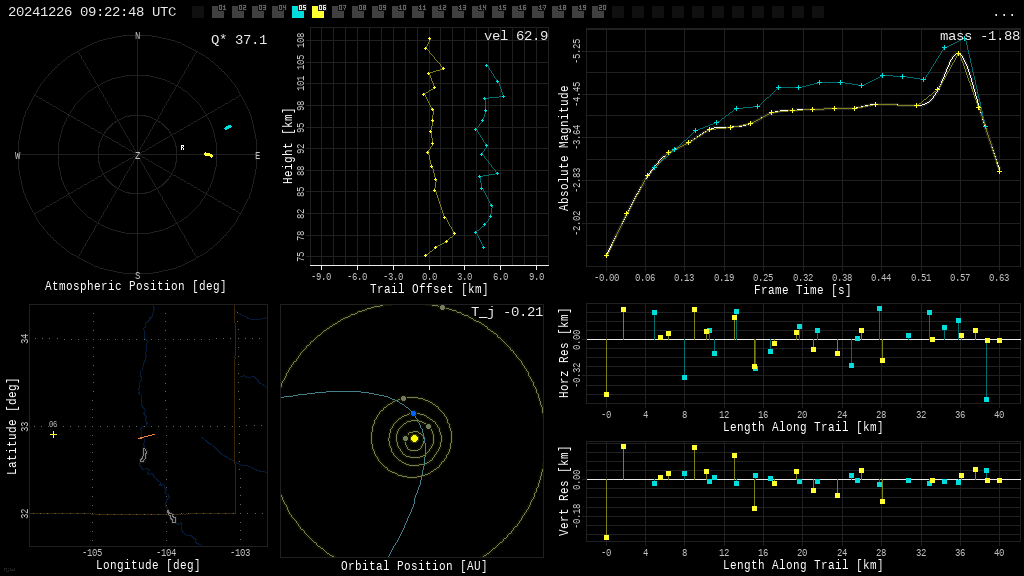This screenshot has width=1024, height=576.
Task: Enable the station 01 box
Action: (x=218, y=12)
